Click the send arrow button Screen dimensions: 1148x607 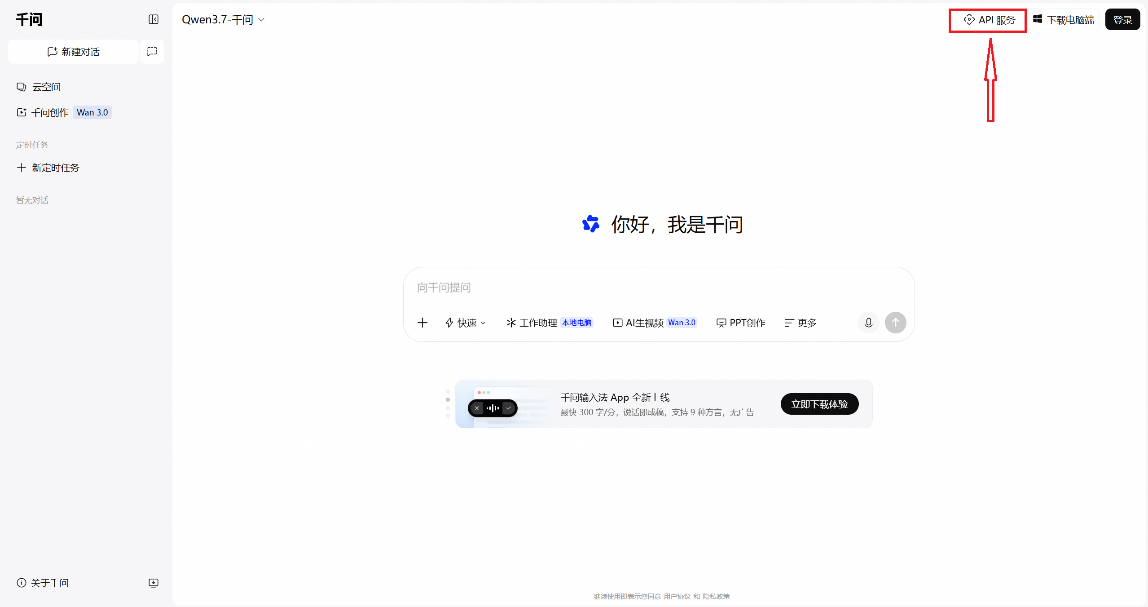[x=895, y=323]
